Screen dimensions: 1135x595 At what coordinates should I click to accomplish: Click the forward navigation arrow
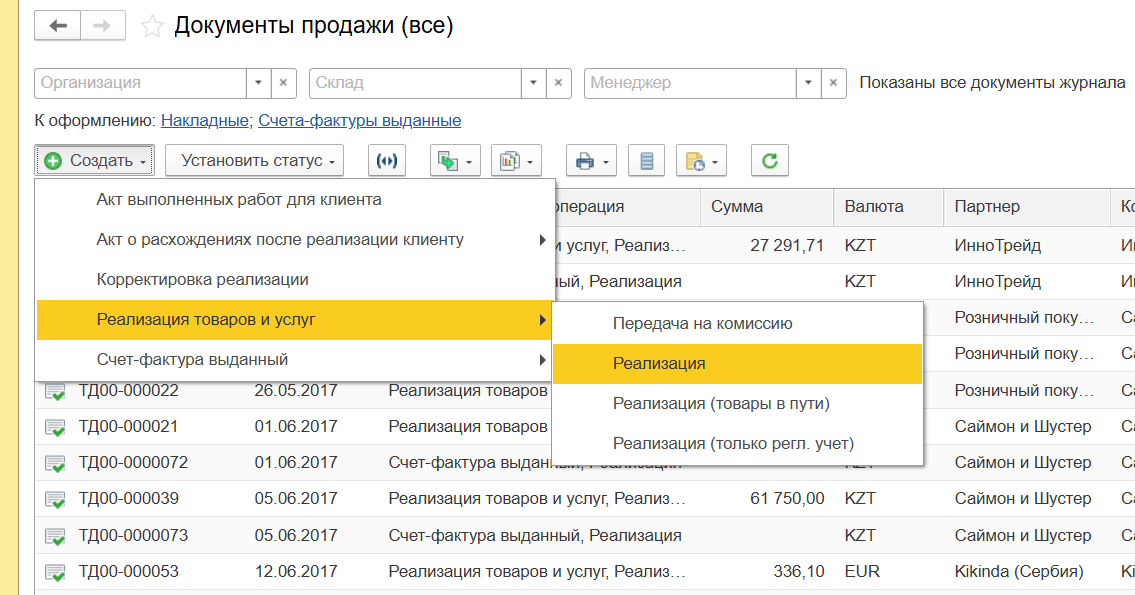click(x=101, y=26)
